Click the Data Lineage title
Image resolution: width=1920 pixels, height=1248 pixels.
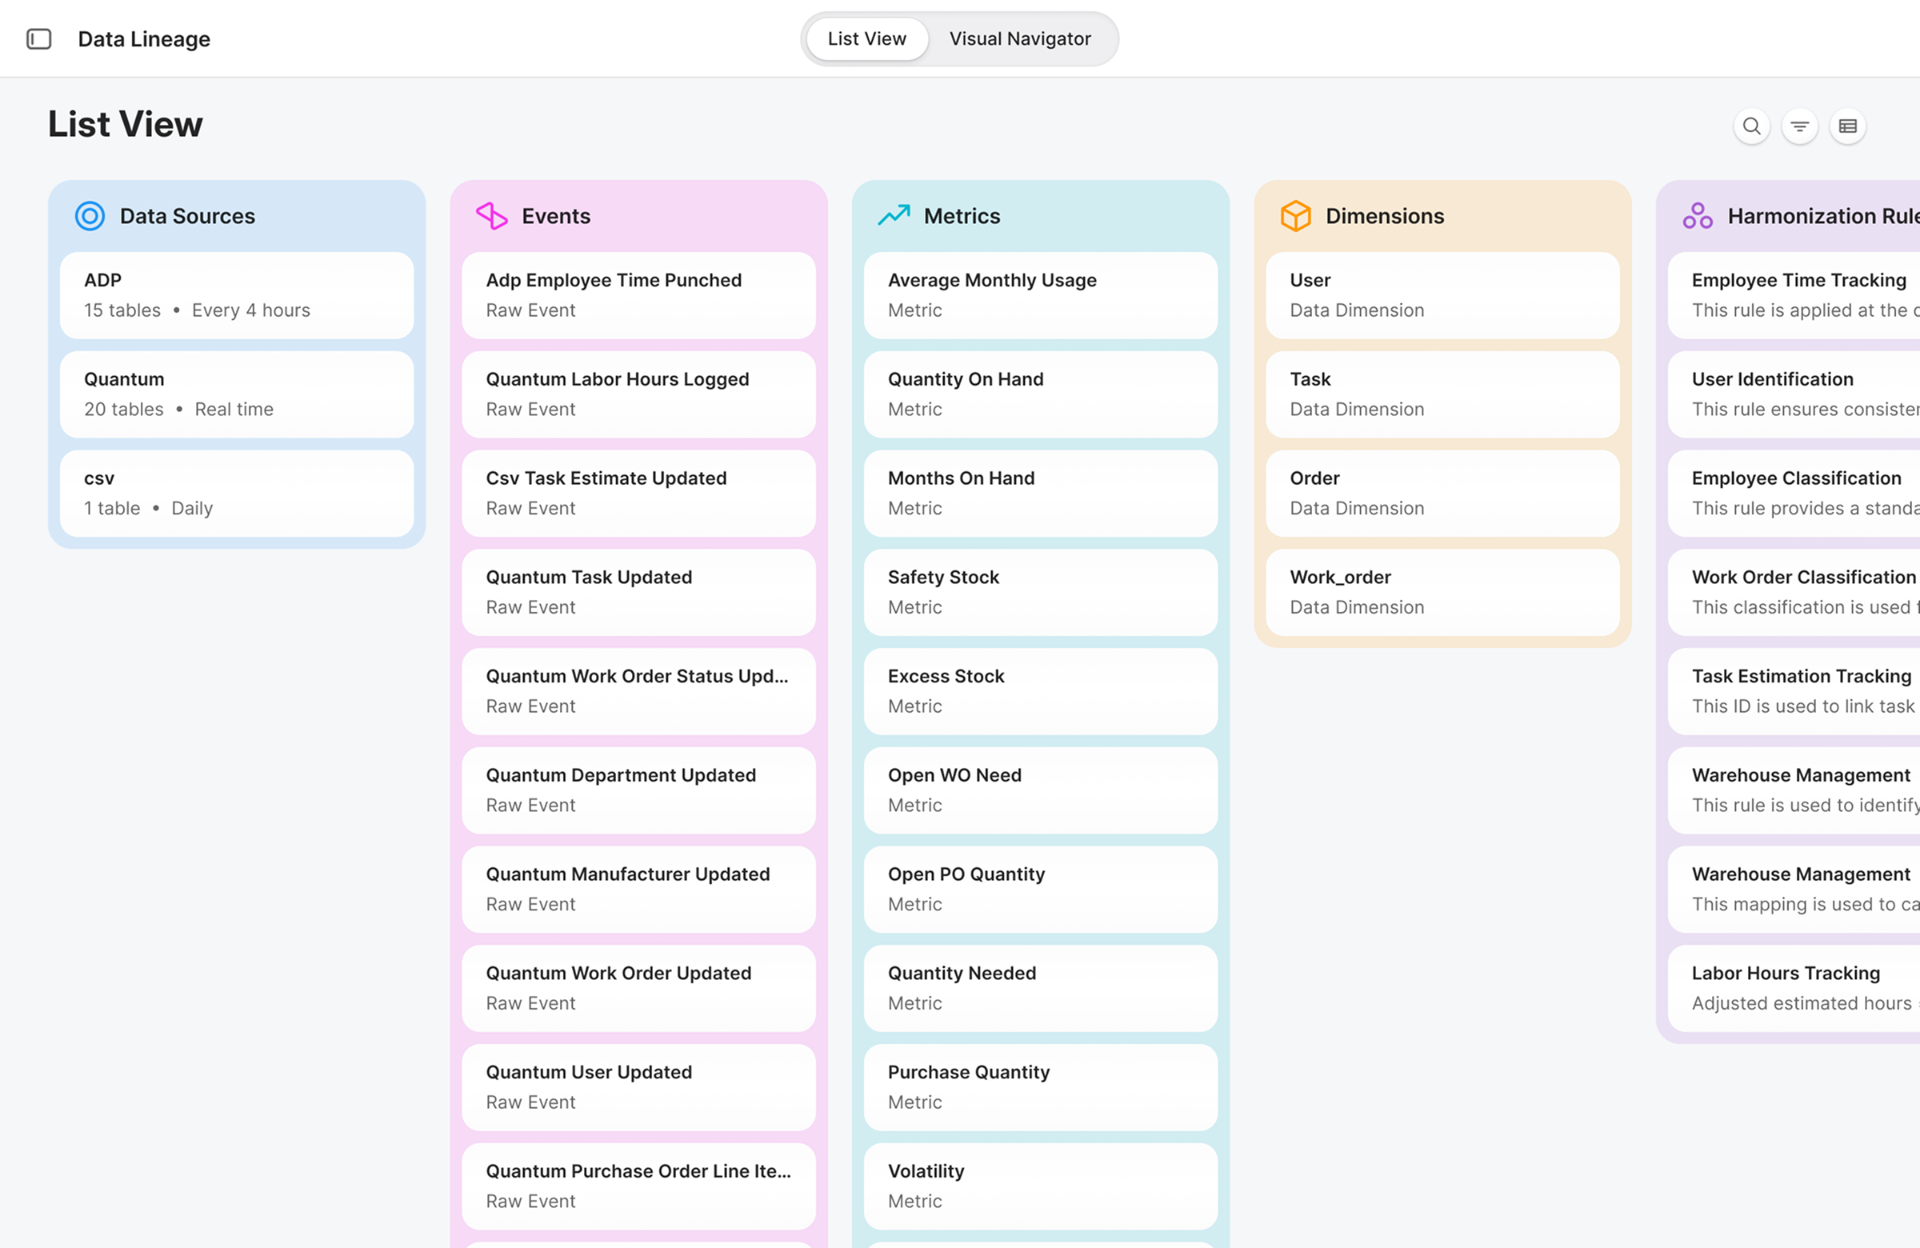click(x=144, y=39)
